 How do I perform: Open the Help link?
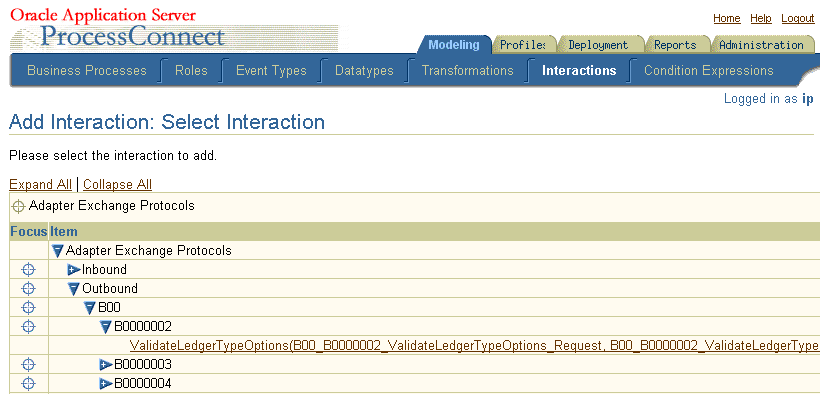[761, 19]
